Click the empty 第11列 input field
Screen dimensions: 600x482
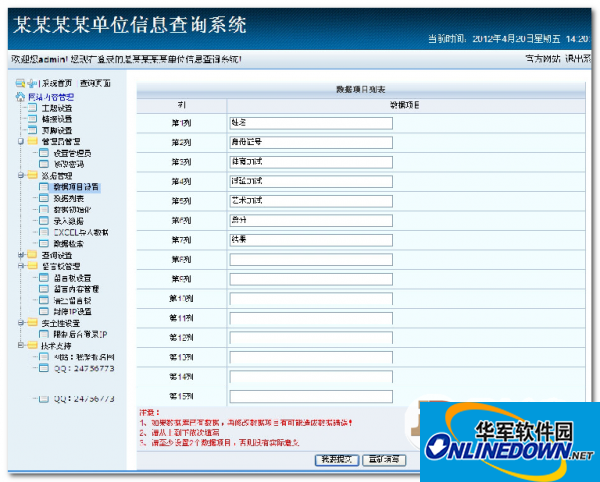pos(311,318)
